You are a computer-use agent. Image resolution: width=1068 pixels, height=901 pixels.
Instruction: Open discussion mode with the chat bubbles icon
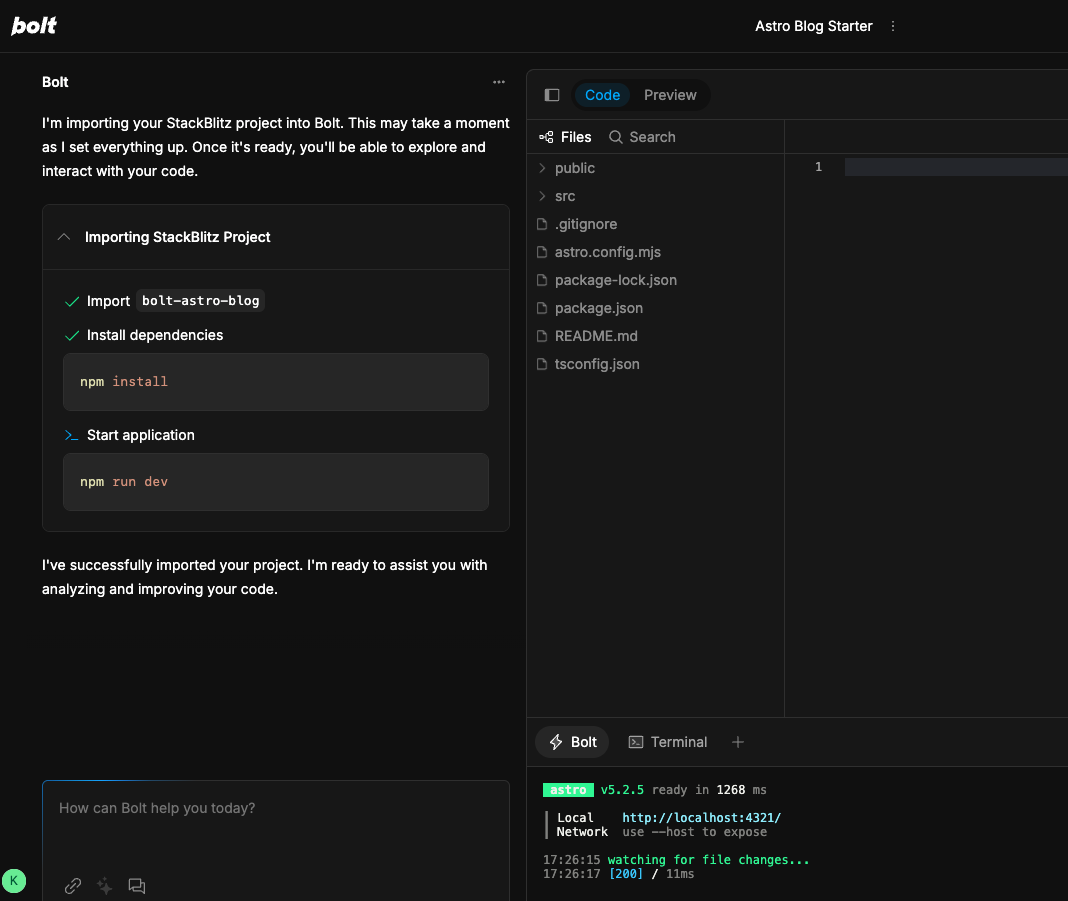coord(137,886)
